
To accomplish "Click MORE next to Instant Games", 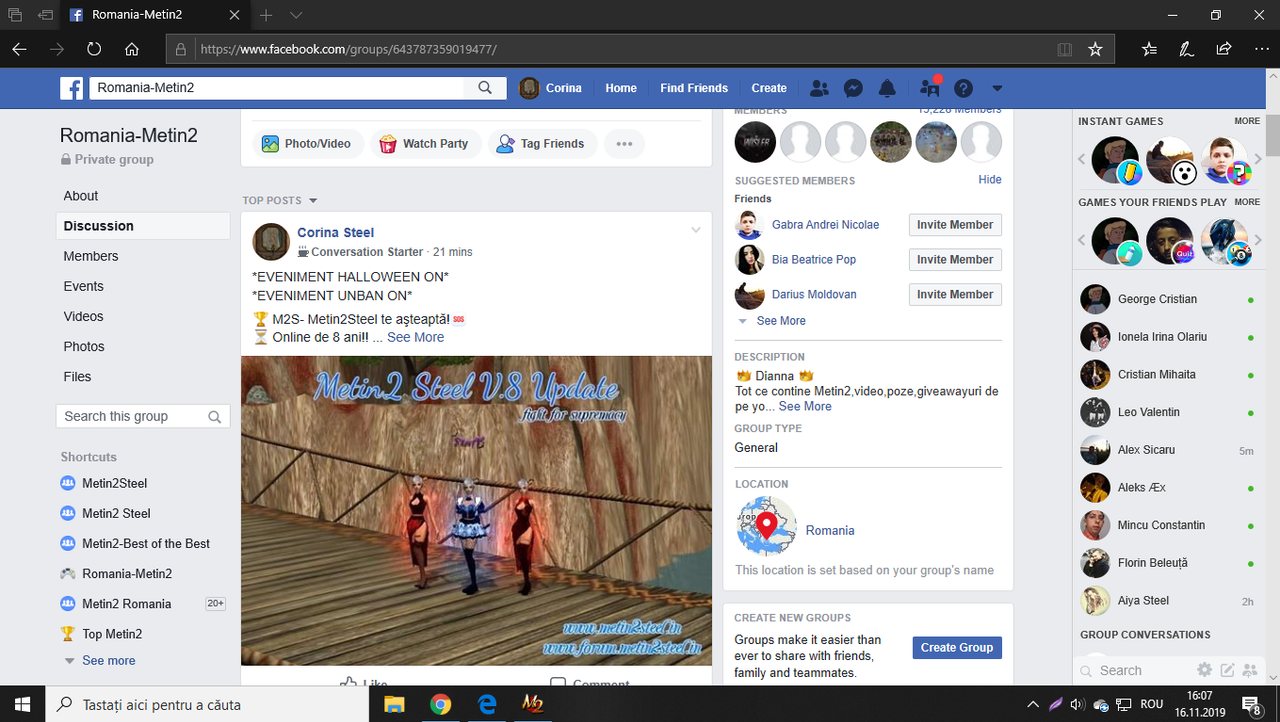I will (x=1247, y=121).
